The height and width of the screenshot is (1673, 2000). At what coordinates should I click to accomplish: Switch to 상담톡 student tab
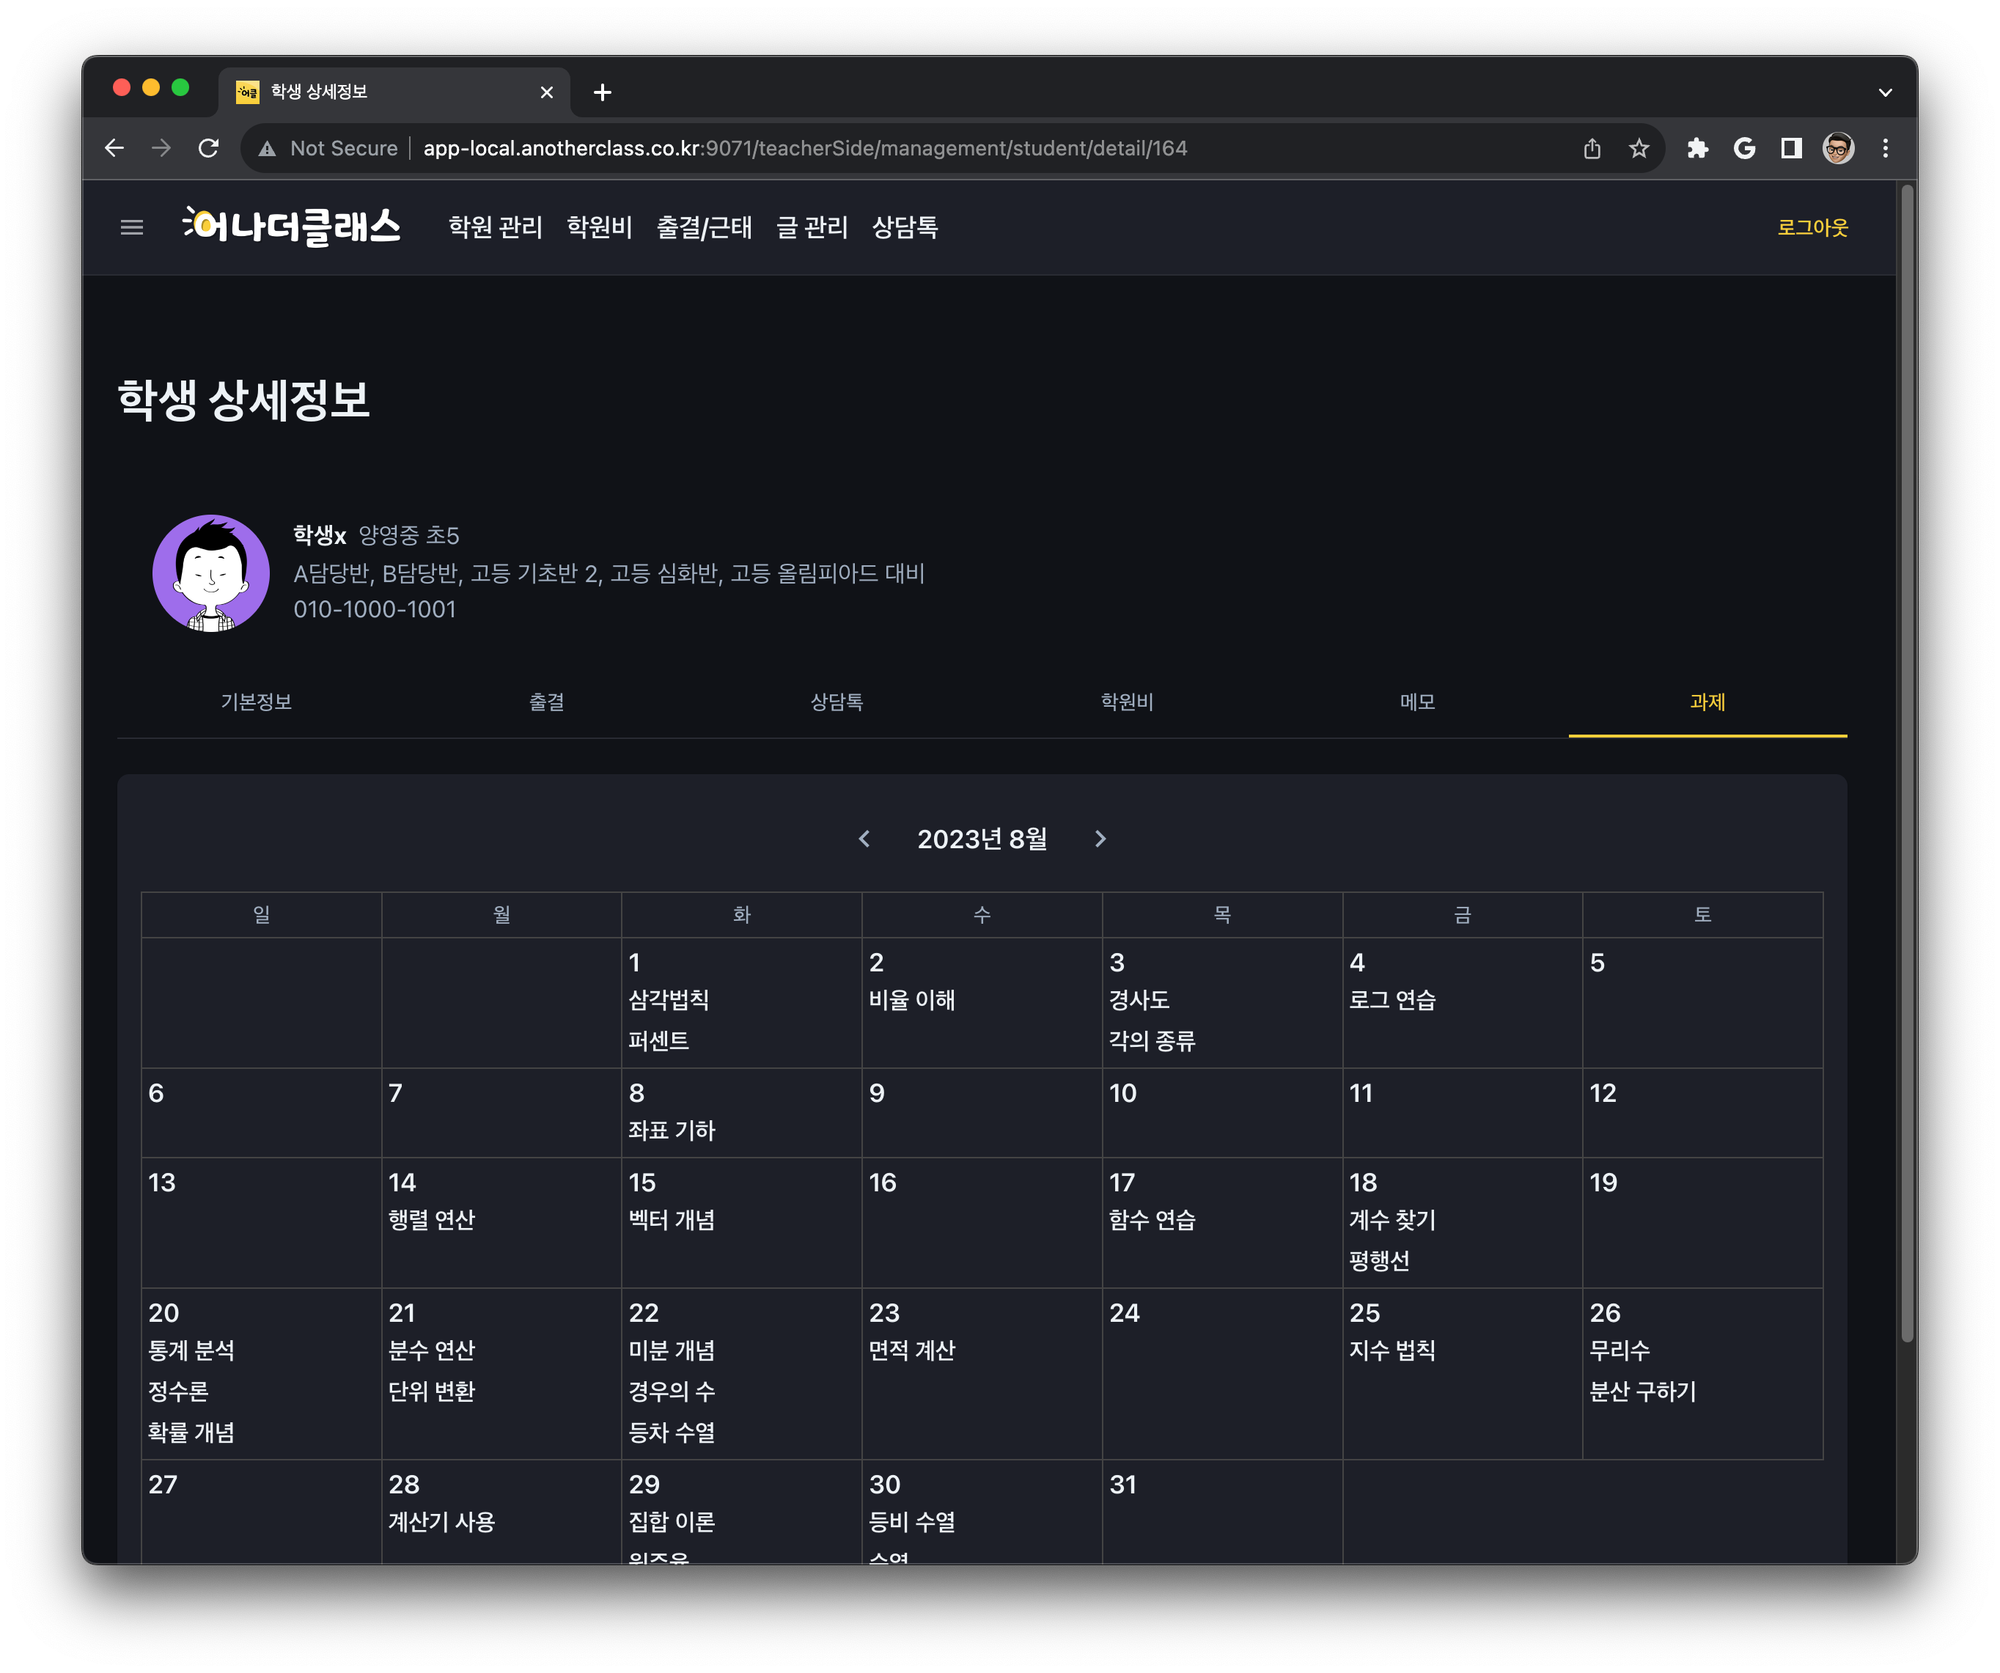837,702
